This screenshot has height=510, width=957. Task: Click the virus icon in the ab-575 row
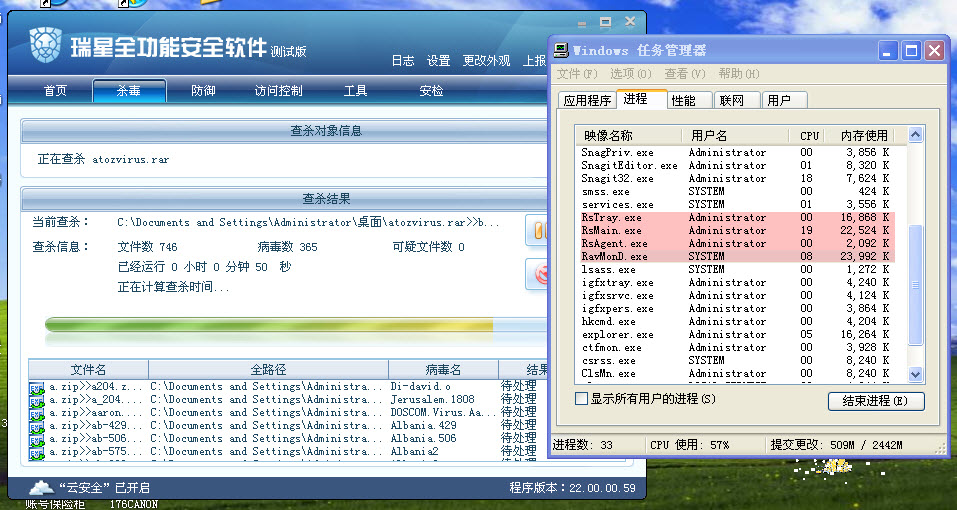(x=37, y=453)
